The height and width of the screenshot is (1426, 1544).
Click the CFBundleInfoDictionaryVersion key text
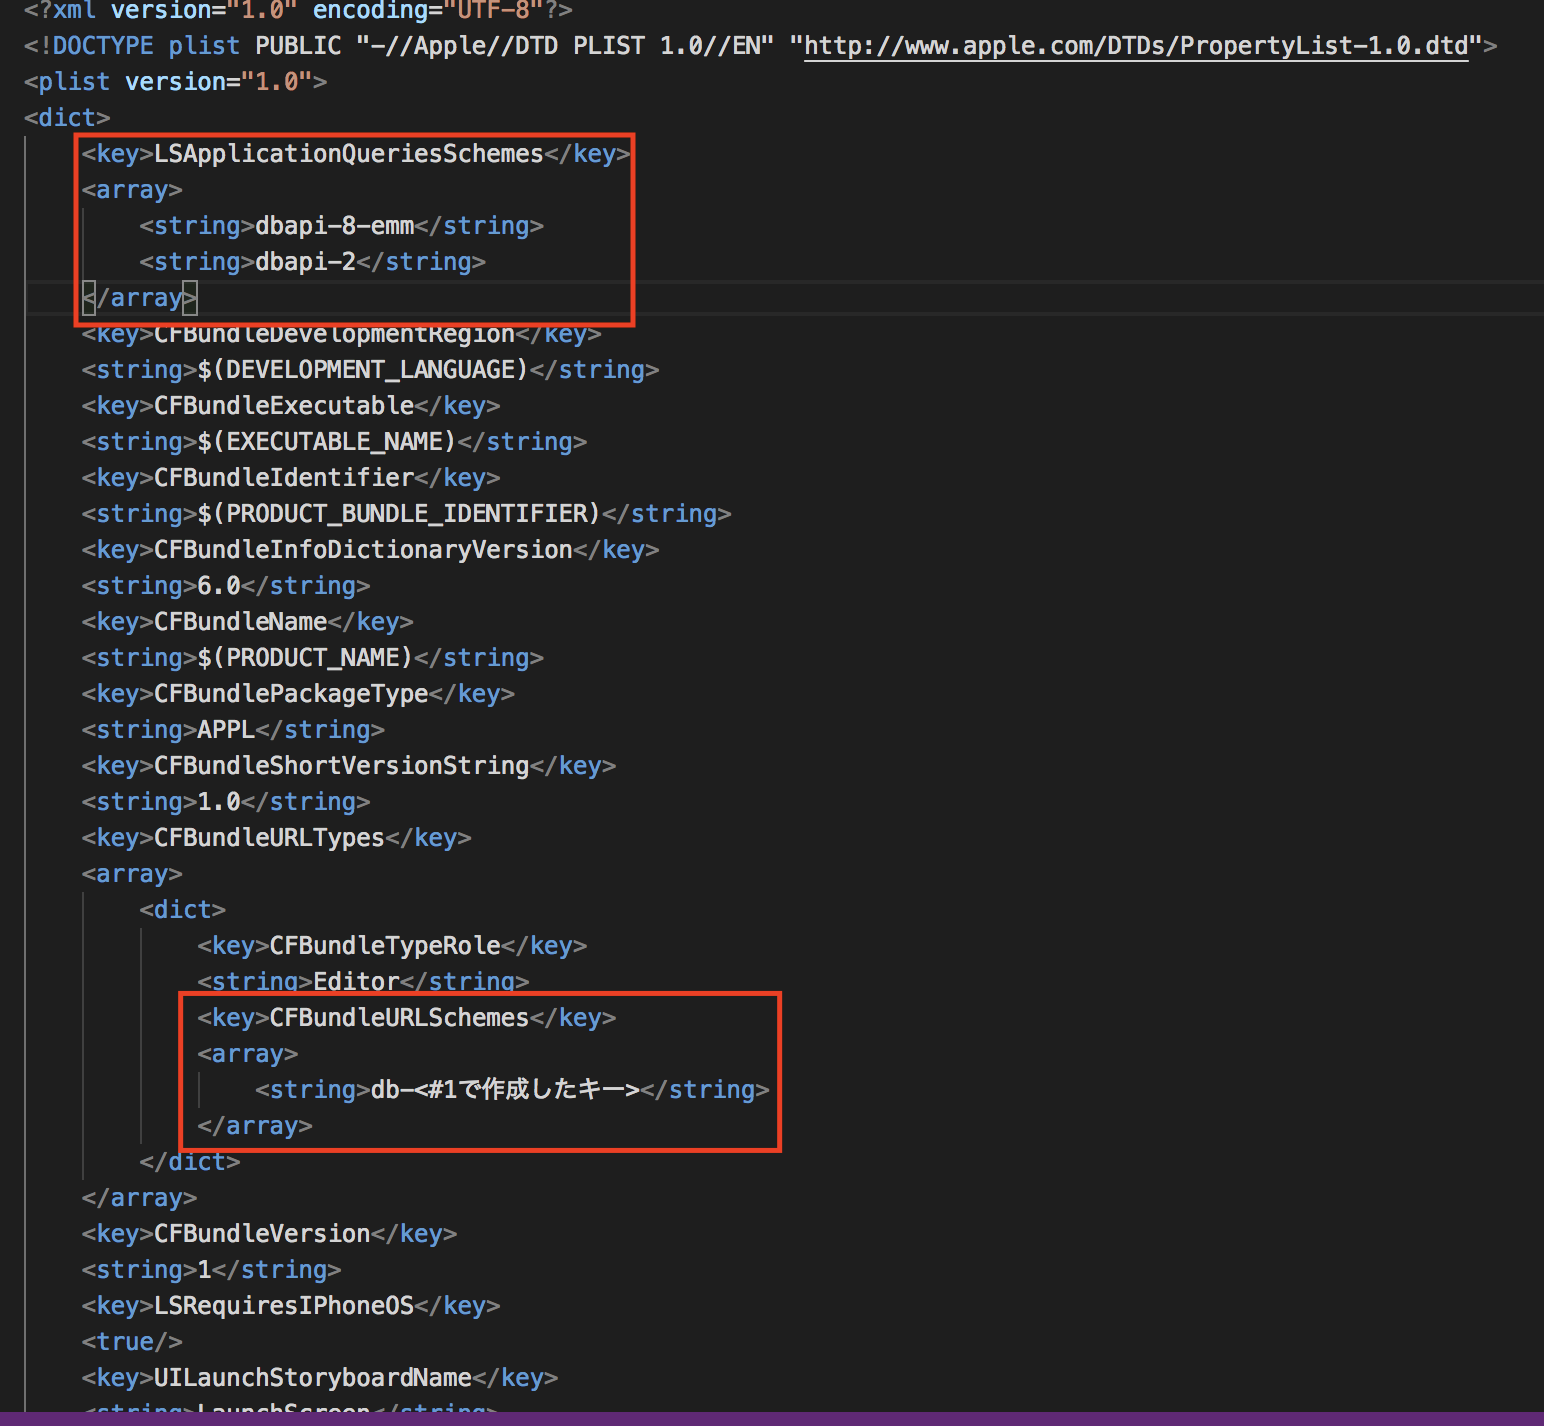pos(362,550)
